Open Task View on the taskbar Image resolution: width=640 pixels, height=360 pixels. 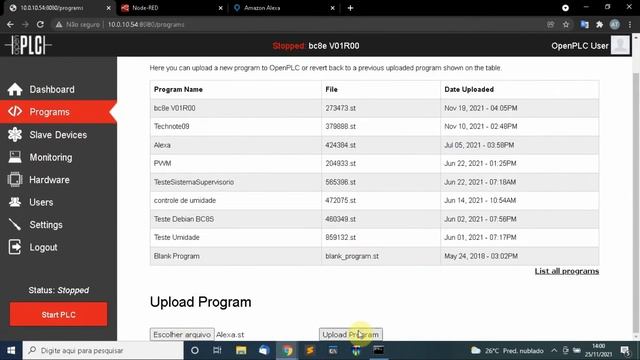[x=217, y=350]
